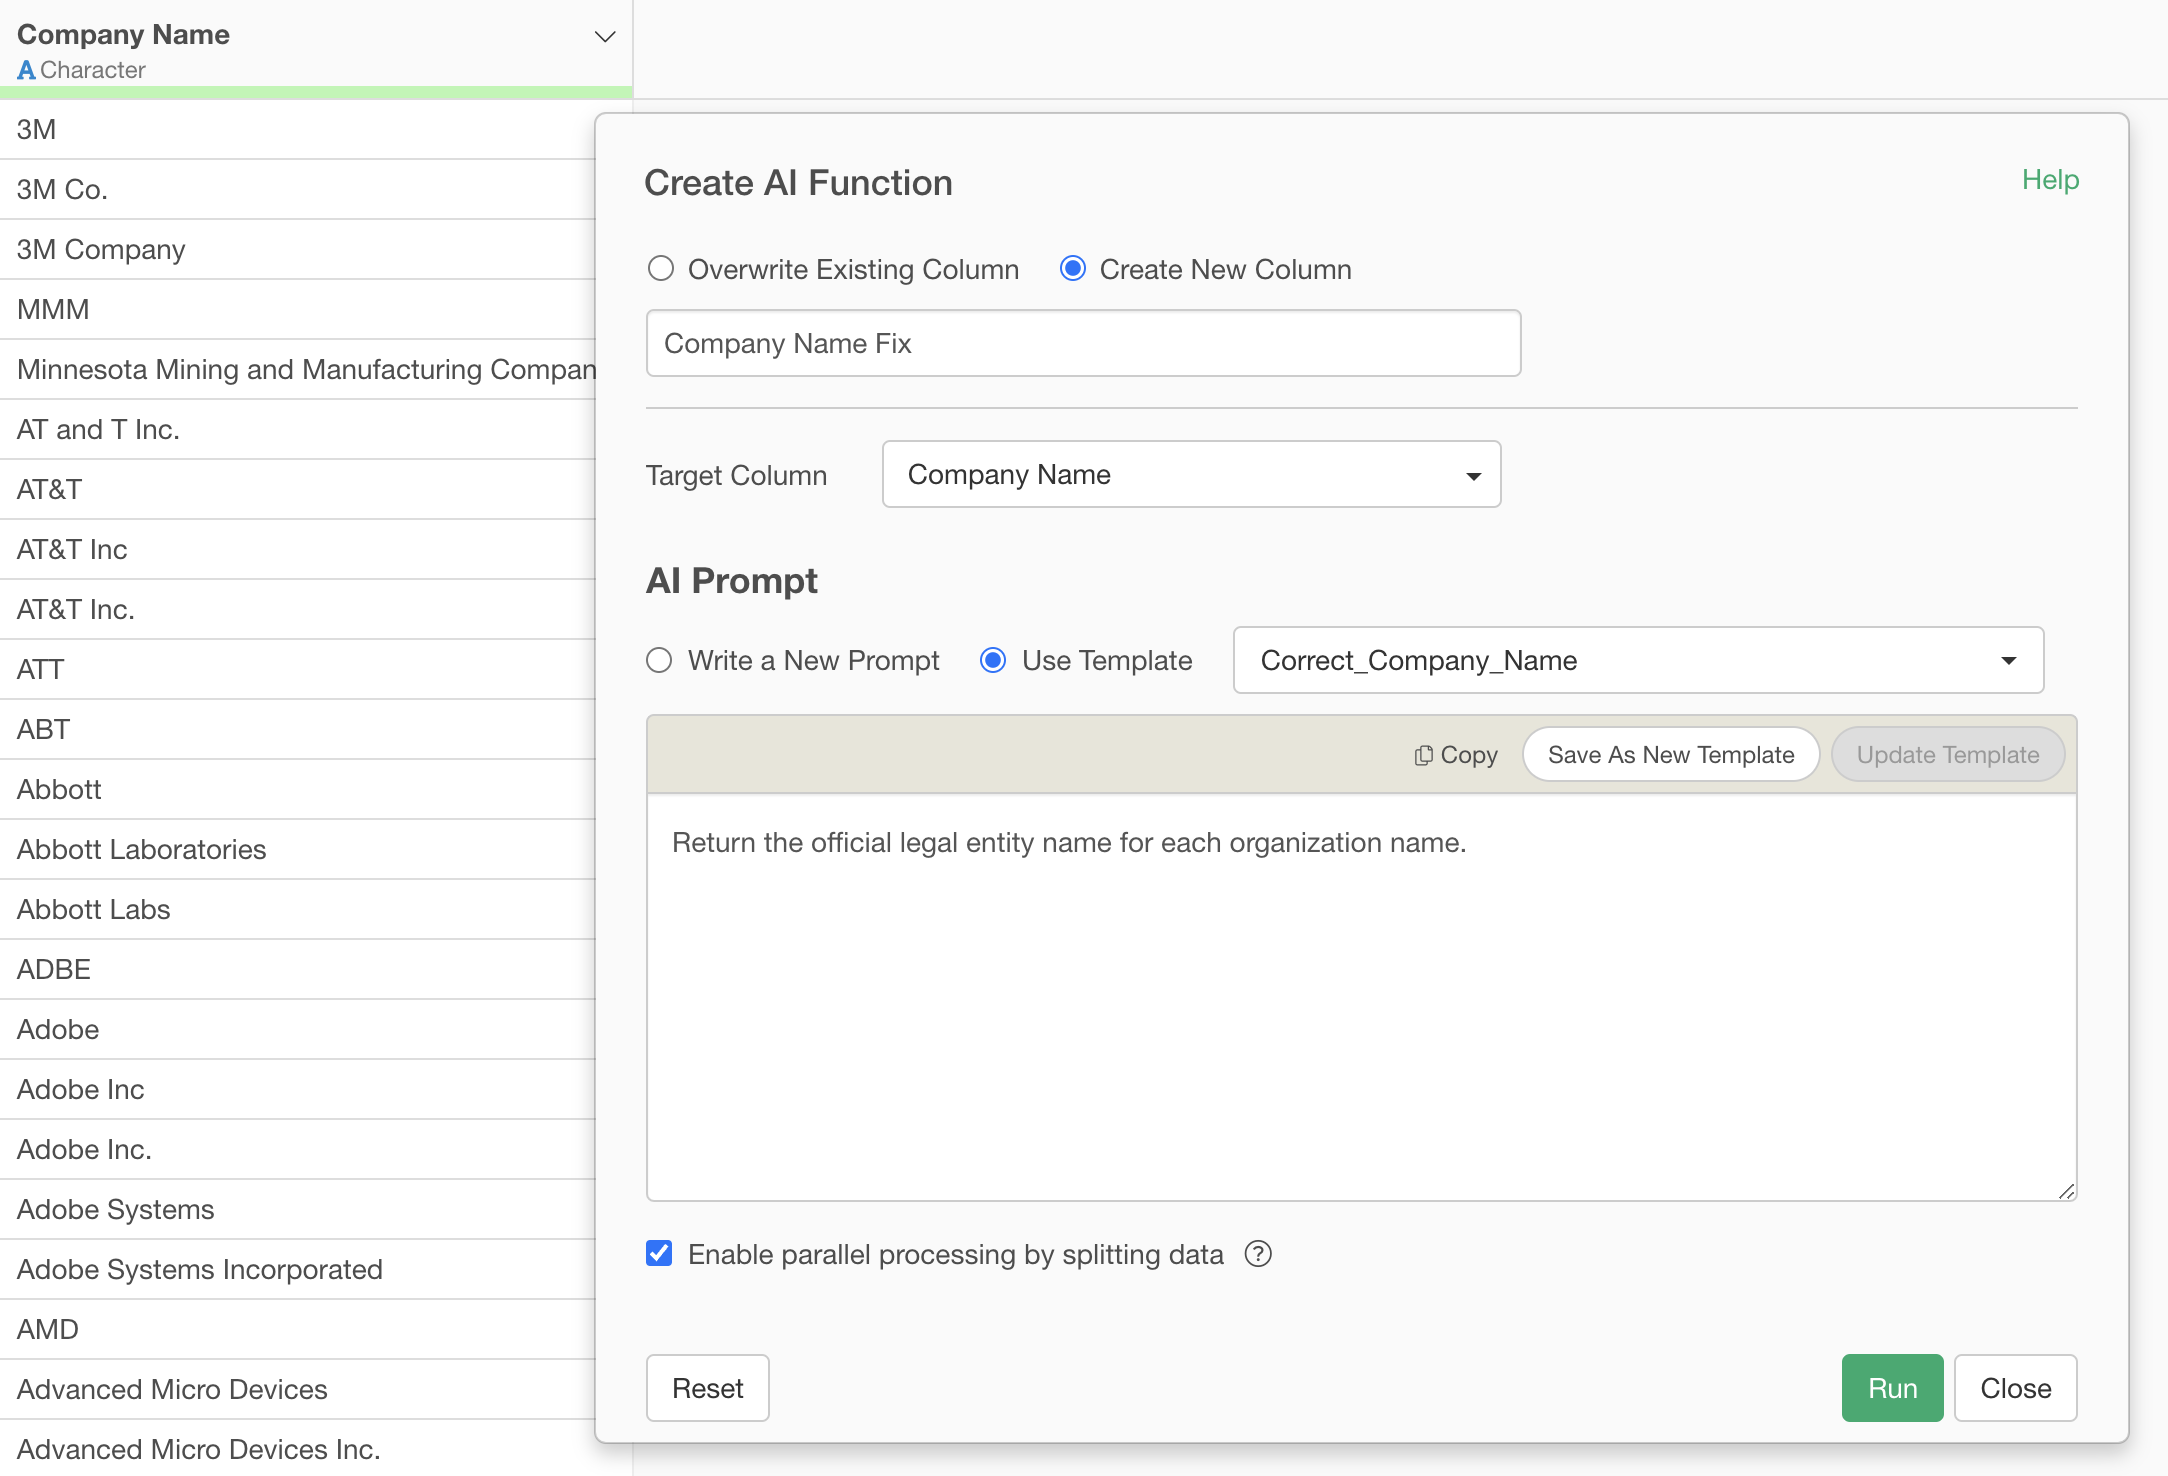Click Save As New Template button
Image resolution: width=2168 pixels, height=1476 pixels.
click(1670, 755)
